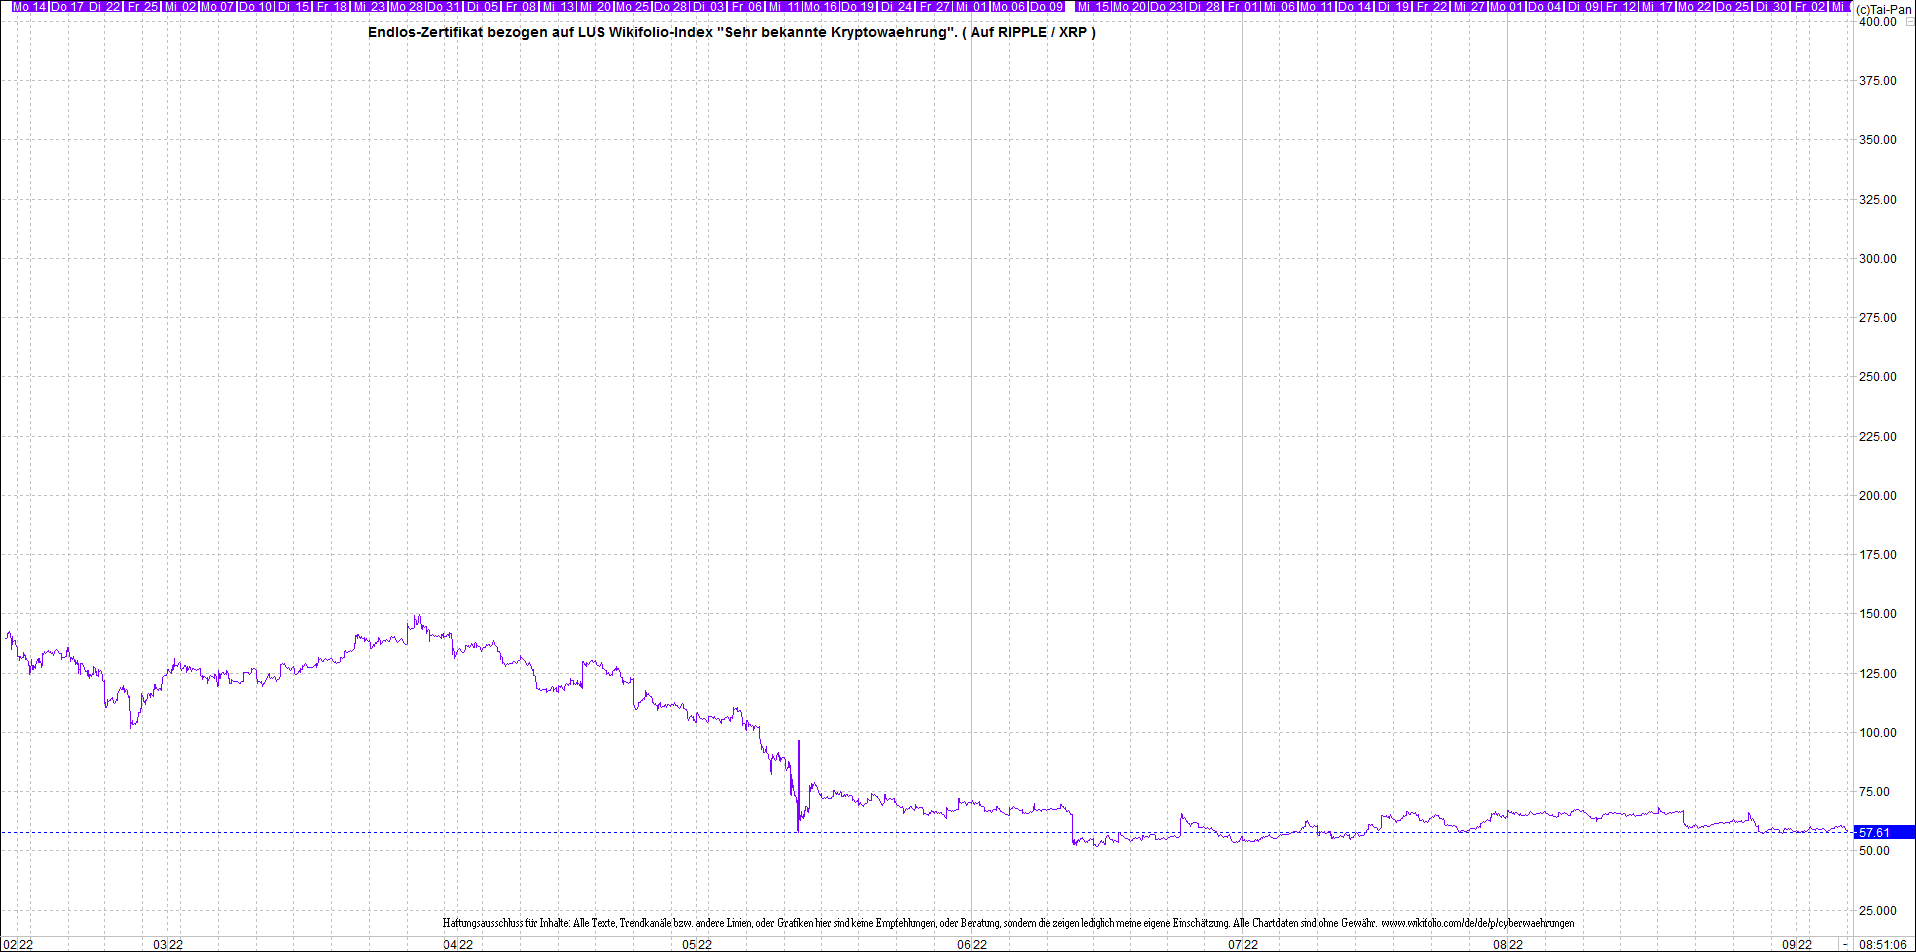Click the 225.00 price axis label
The height and width of the screenshot is (952, 1916).
pos(1877,437)
